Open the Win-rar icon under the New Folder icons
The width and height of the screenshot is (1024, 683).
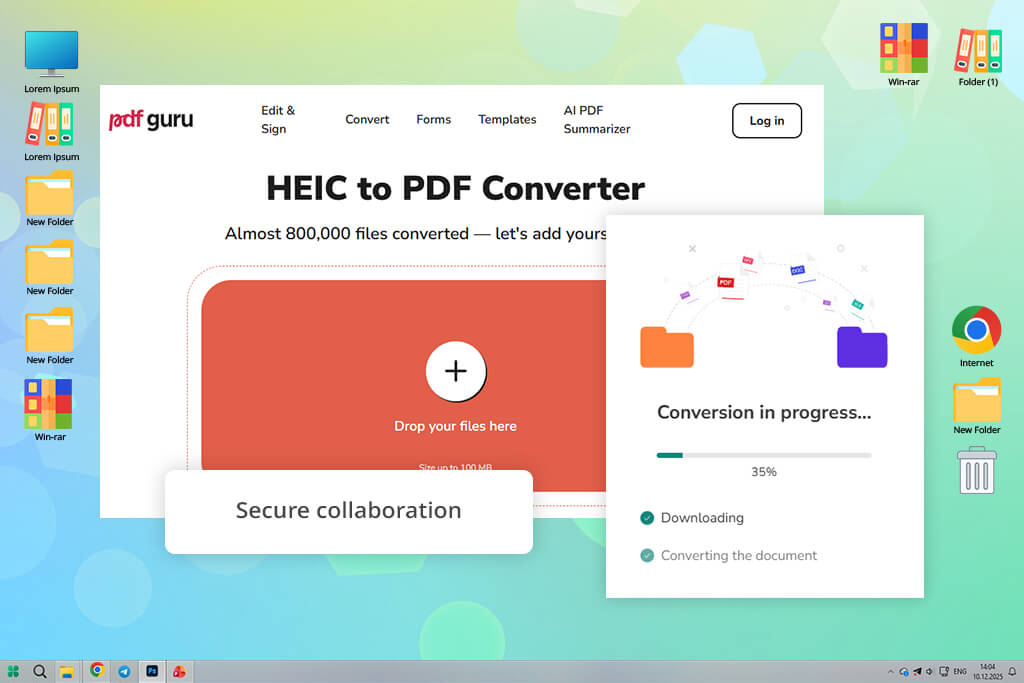50,410
